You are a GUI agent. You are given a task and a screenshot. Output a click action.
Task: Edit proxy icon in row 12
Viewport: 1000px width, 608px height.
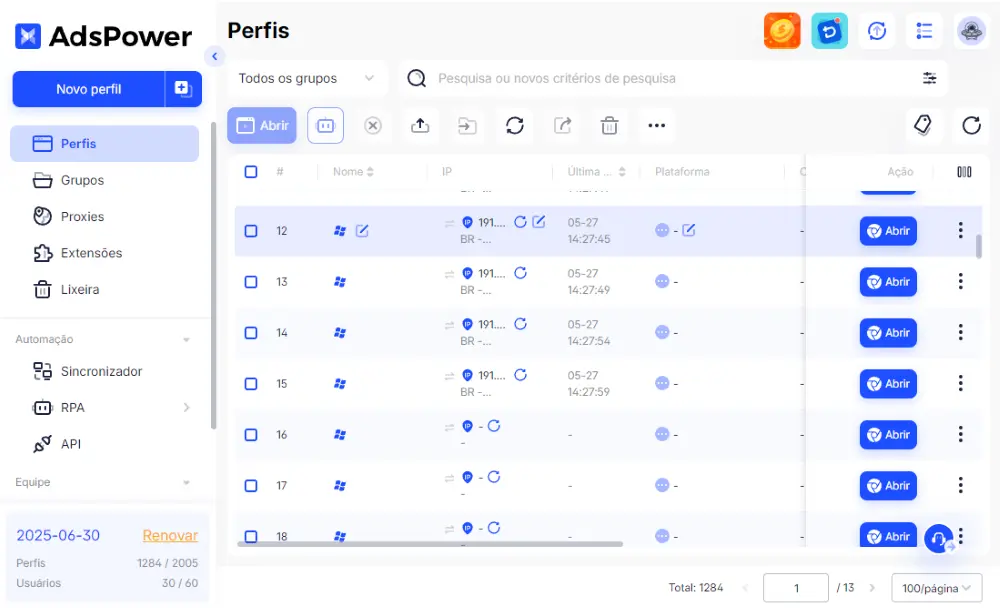point(538,222)
